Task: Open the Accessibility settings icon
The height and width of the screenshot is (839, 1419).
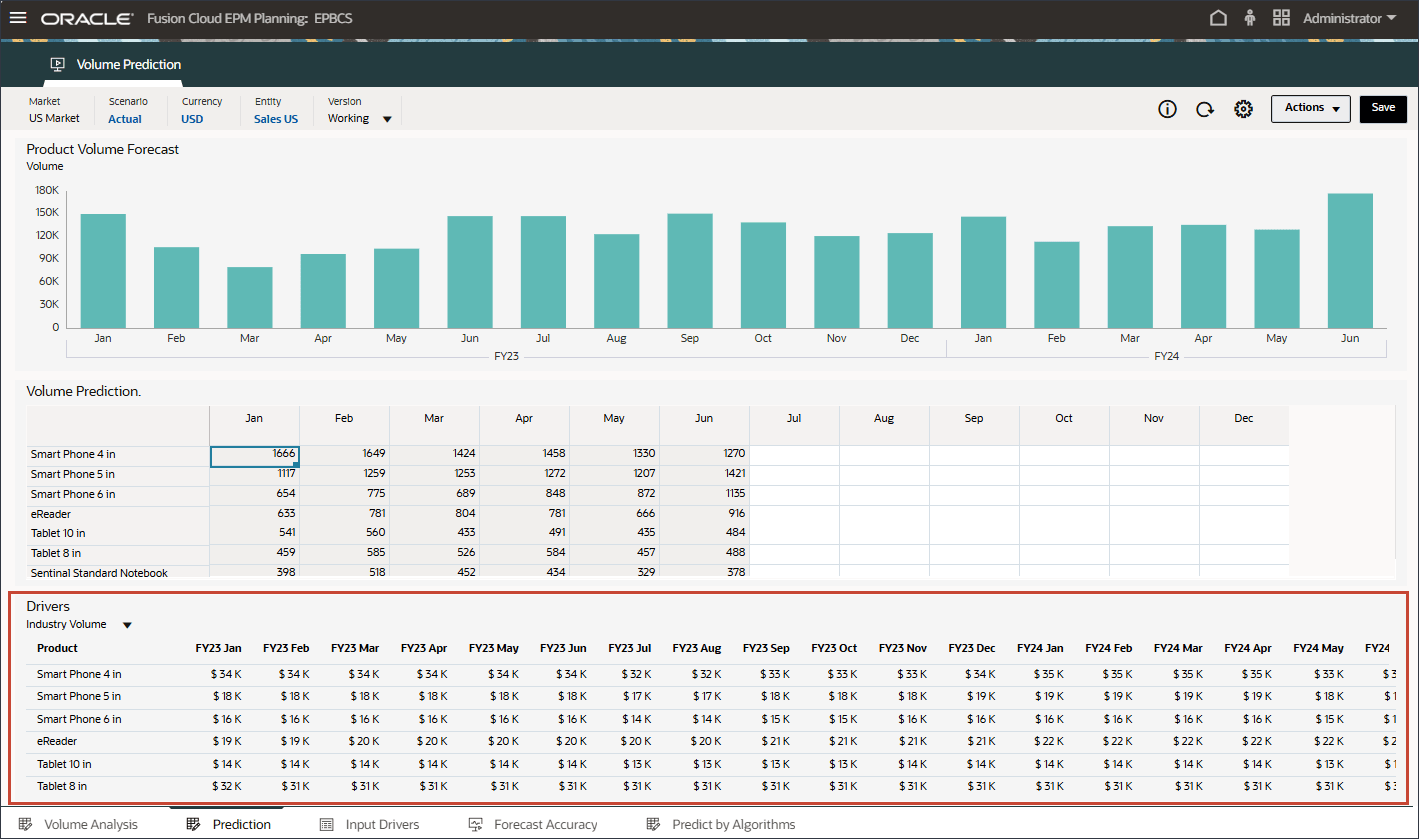Action: 1250,18
